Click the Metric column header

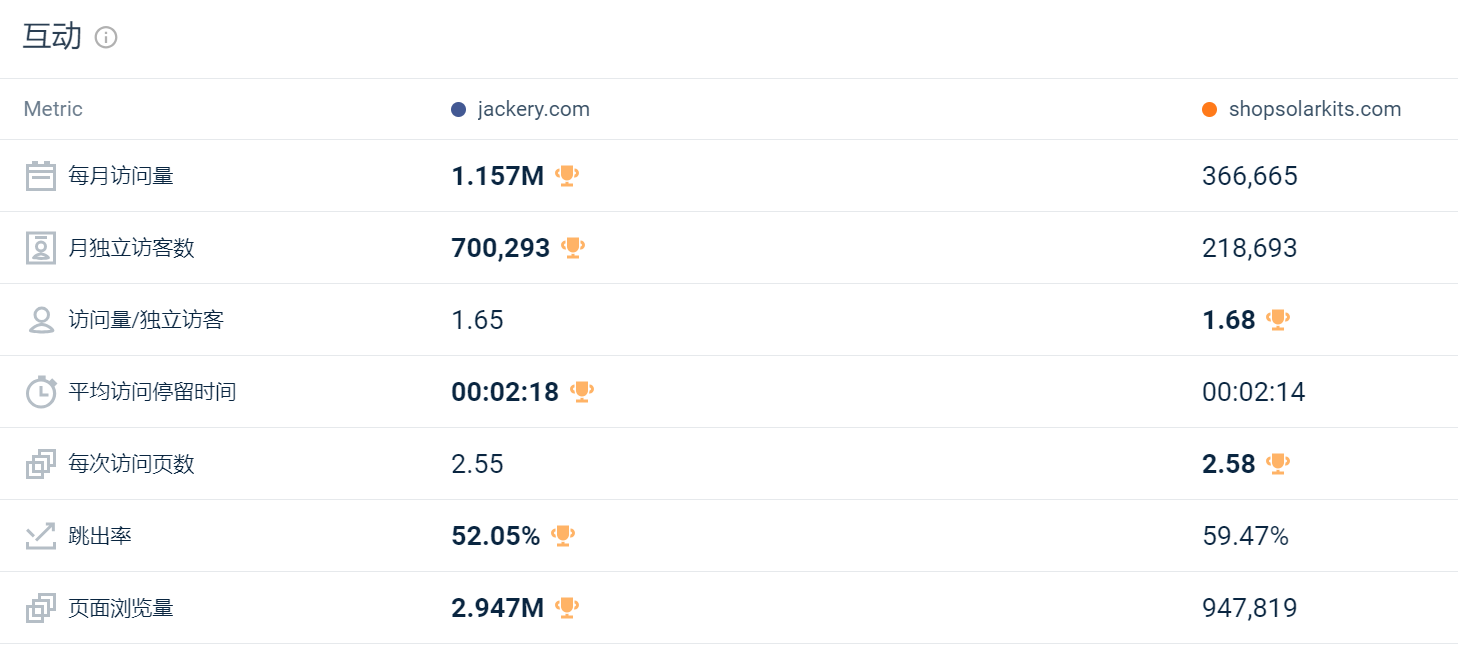coord(53,109)
